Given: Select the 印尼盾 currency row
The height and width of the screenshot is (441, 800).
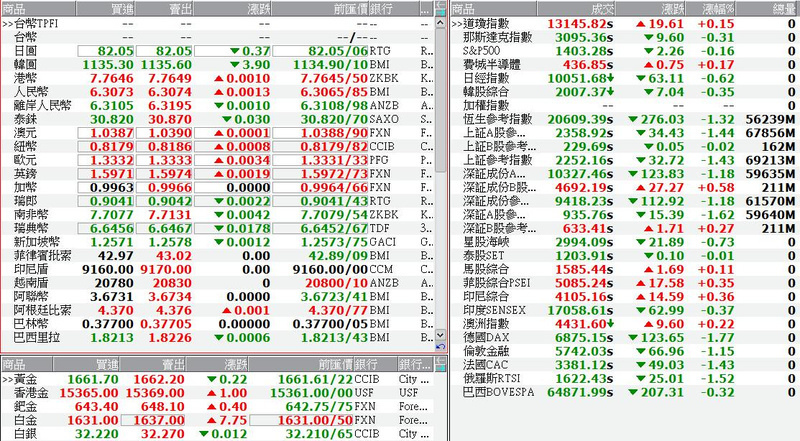Looking at the screenshot, I should [217, 269].
